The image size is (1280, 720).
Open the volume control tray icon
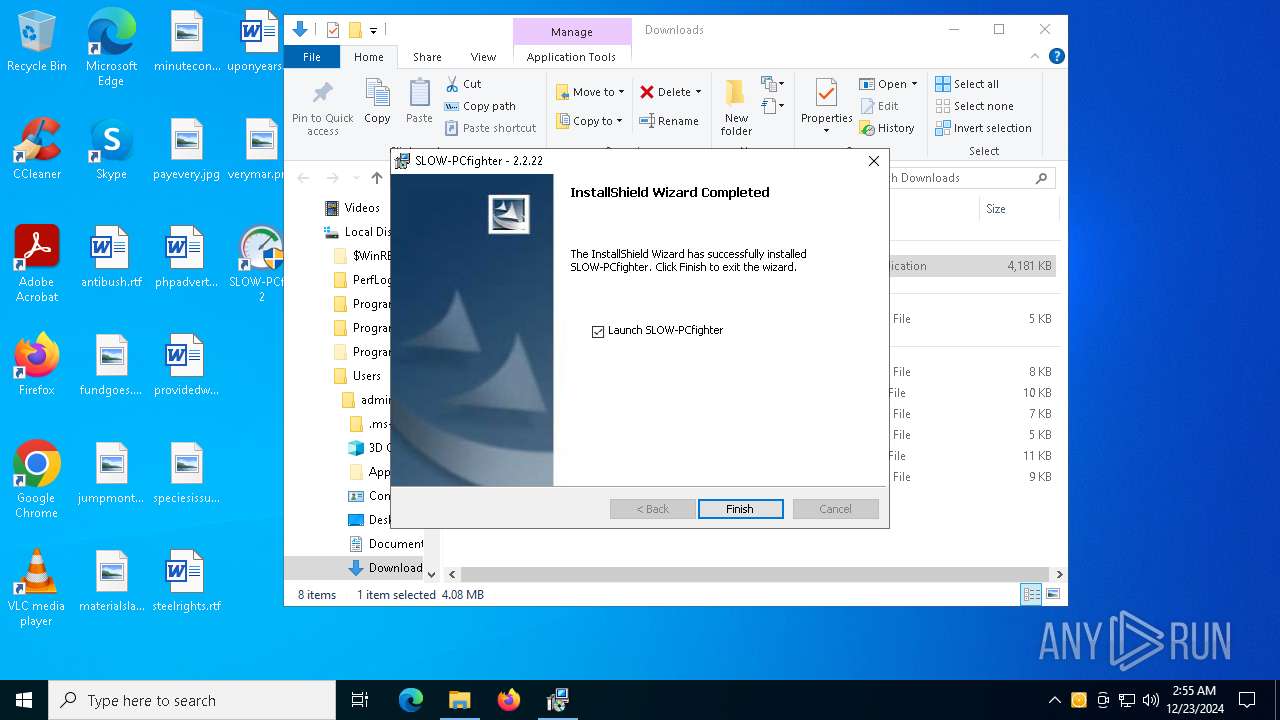(1151, 700)
